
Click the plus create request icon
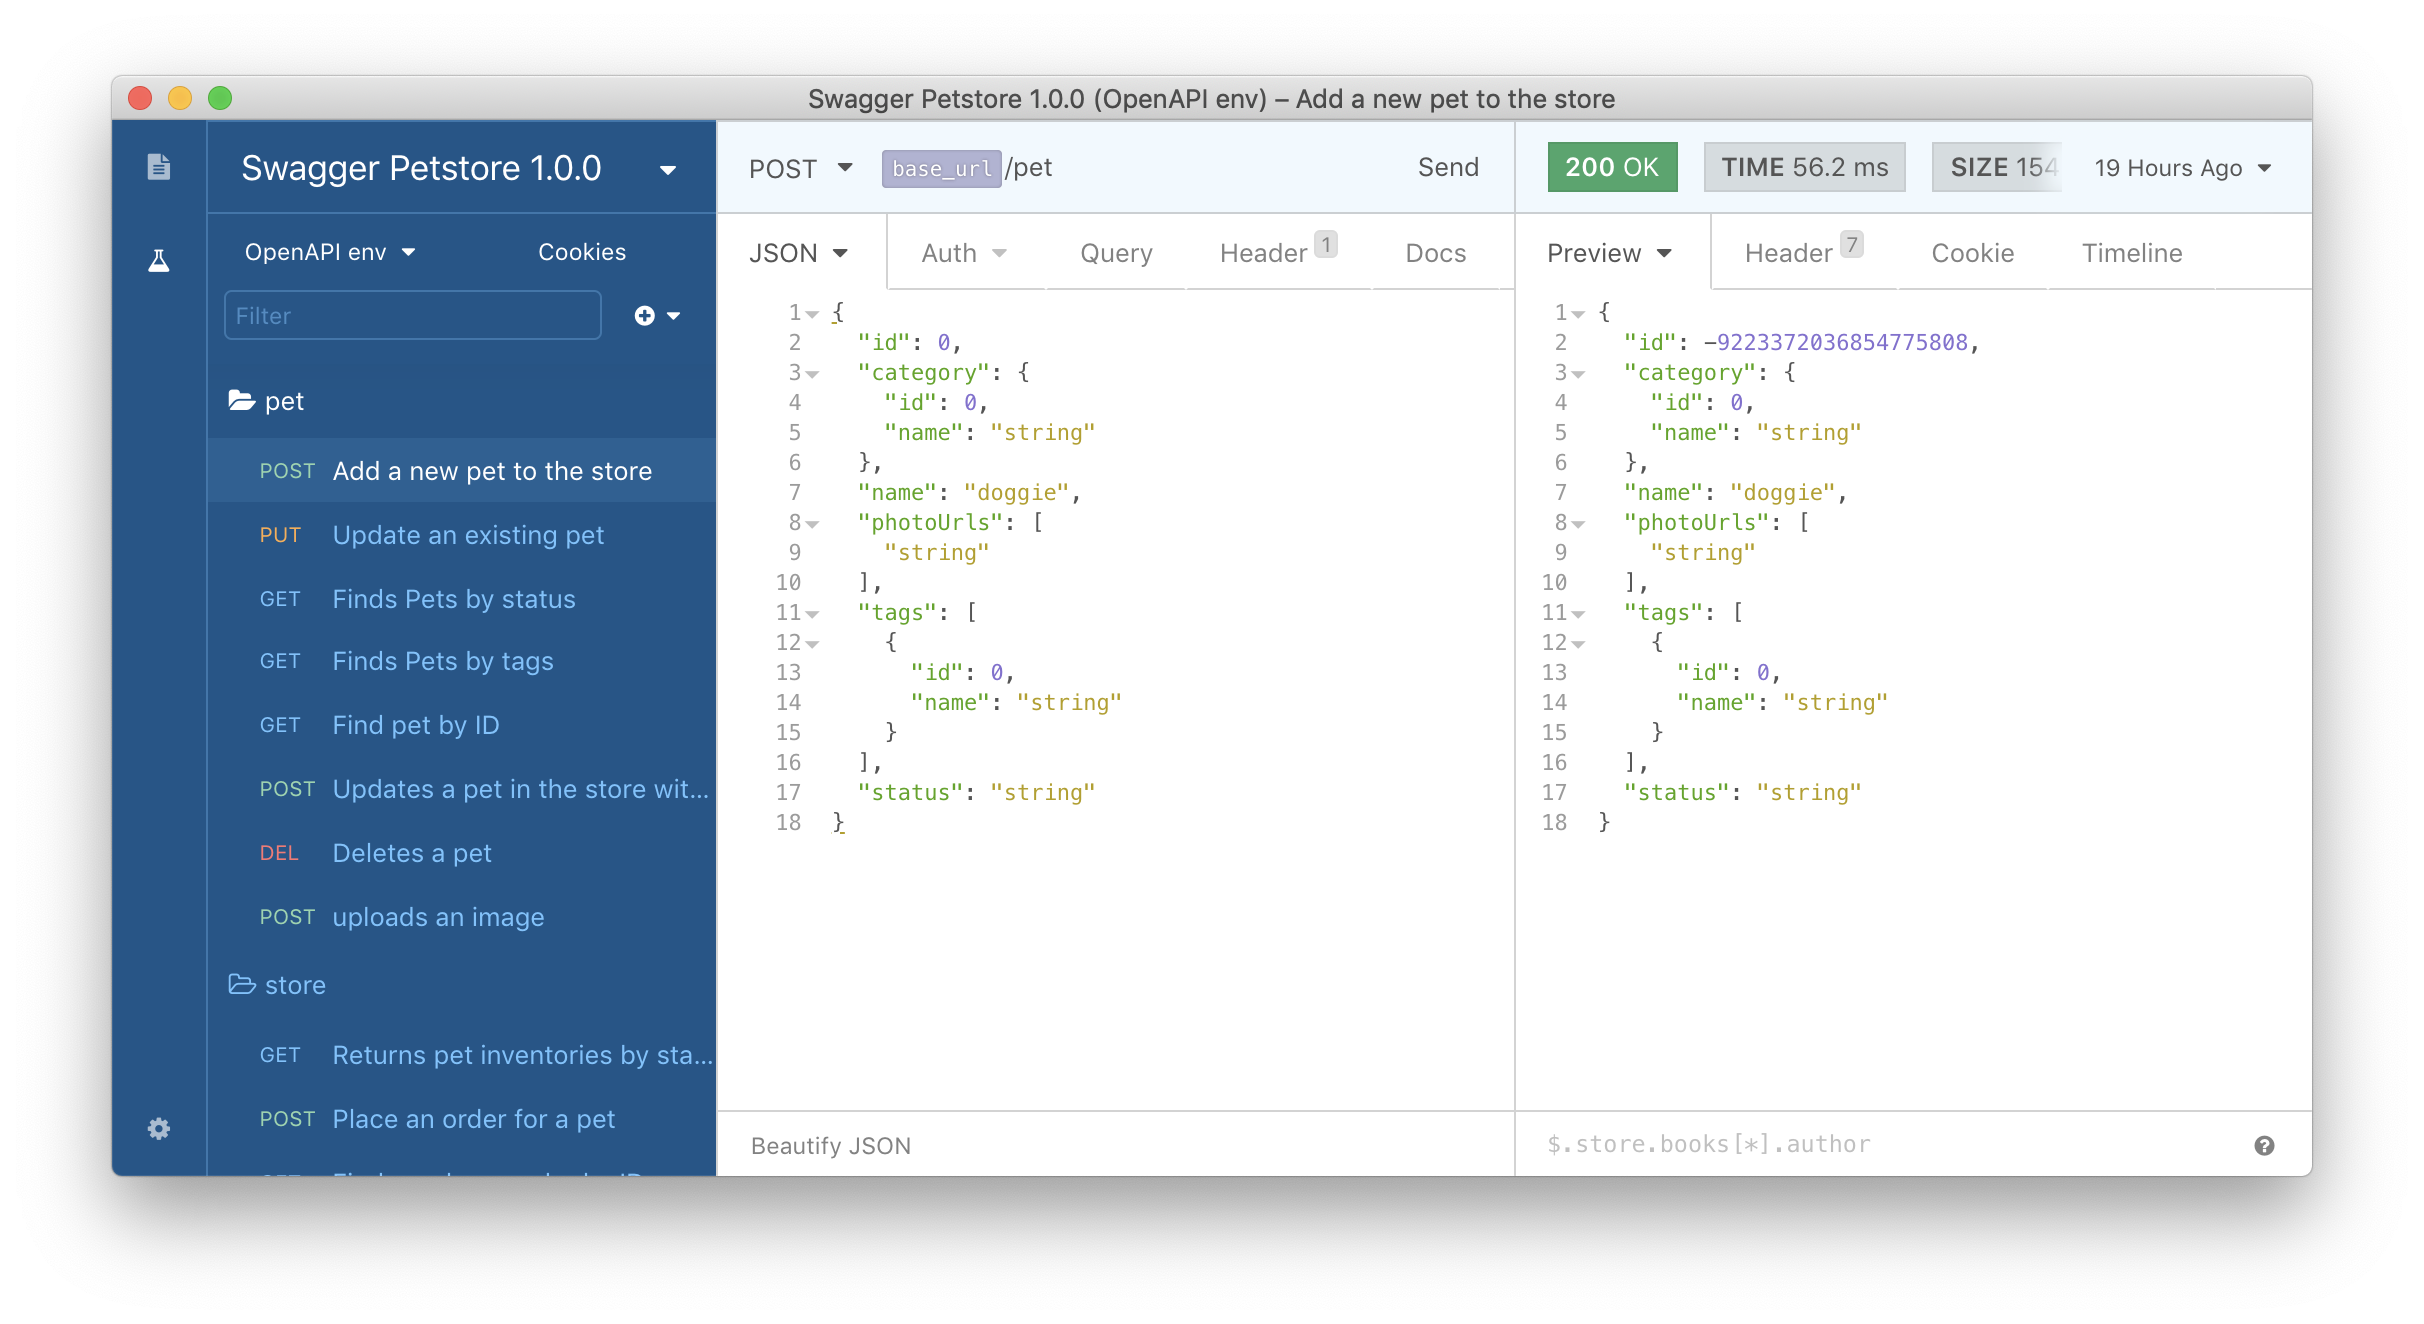[646, 316]
